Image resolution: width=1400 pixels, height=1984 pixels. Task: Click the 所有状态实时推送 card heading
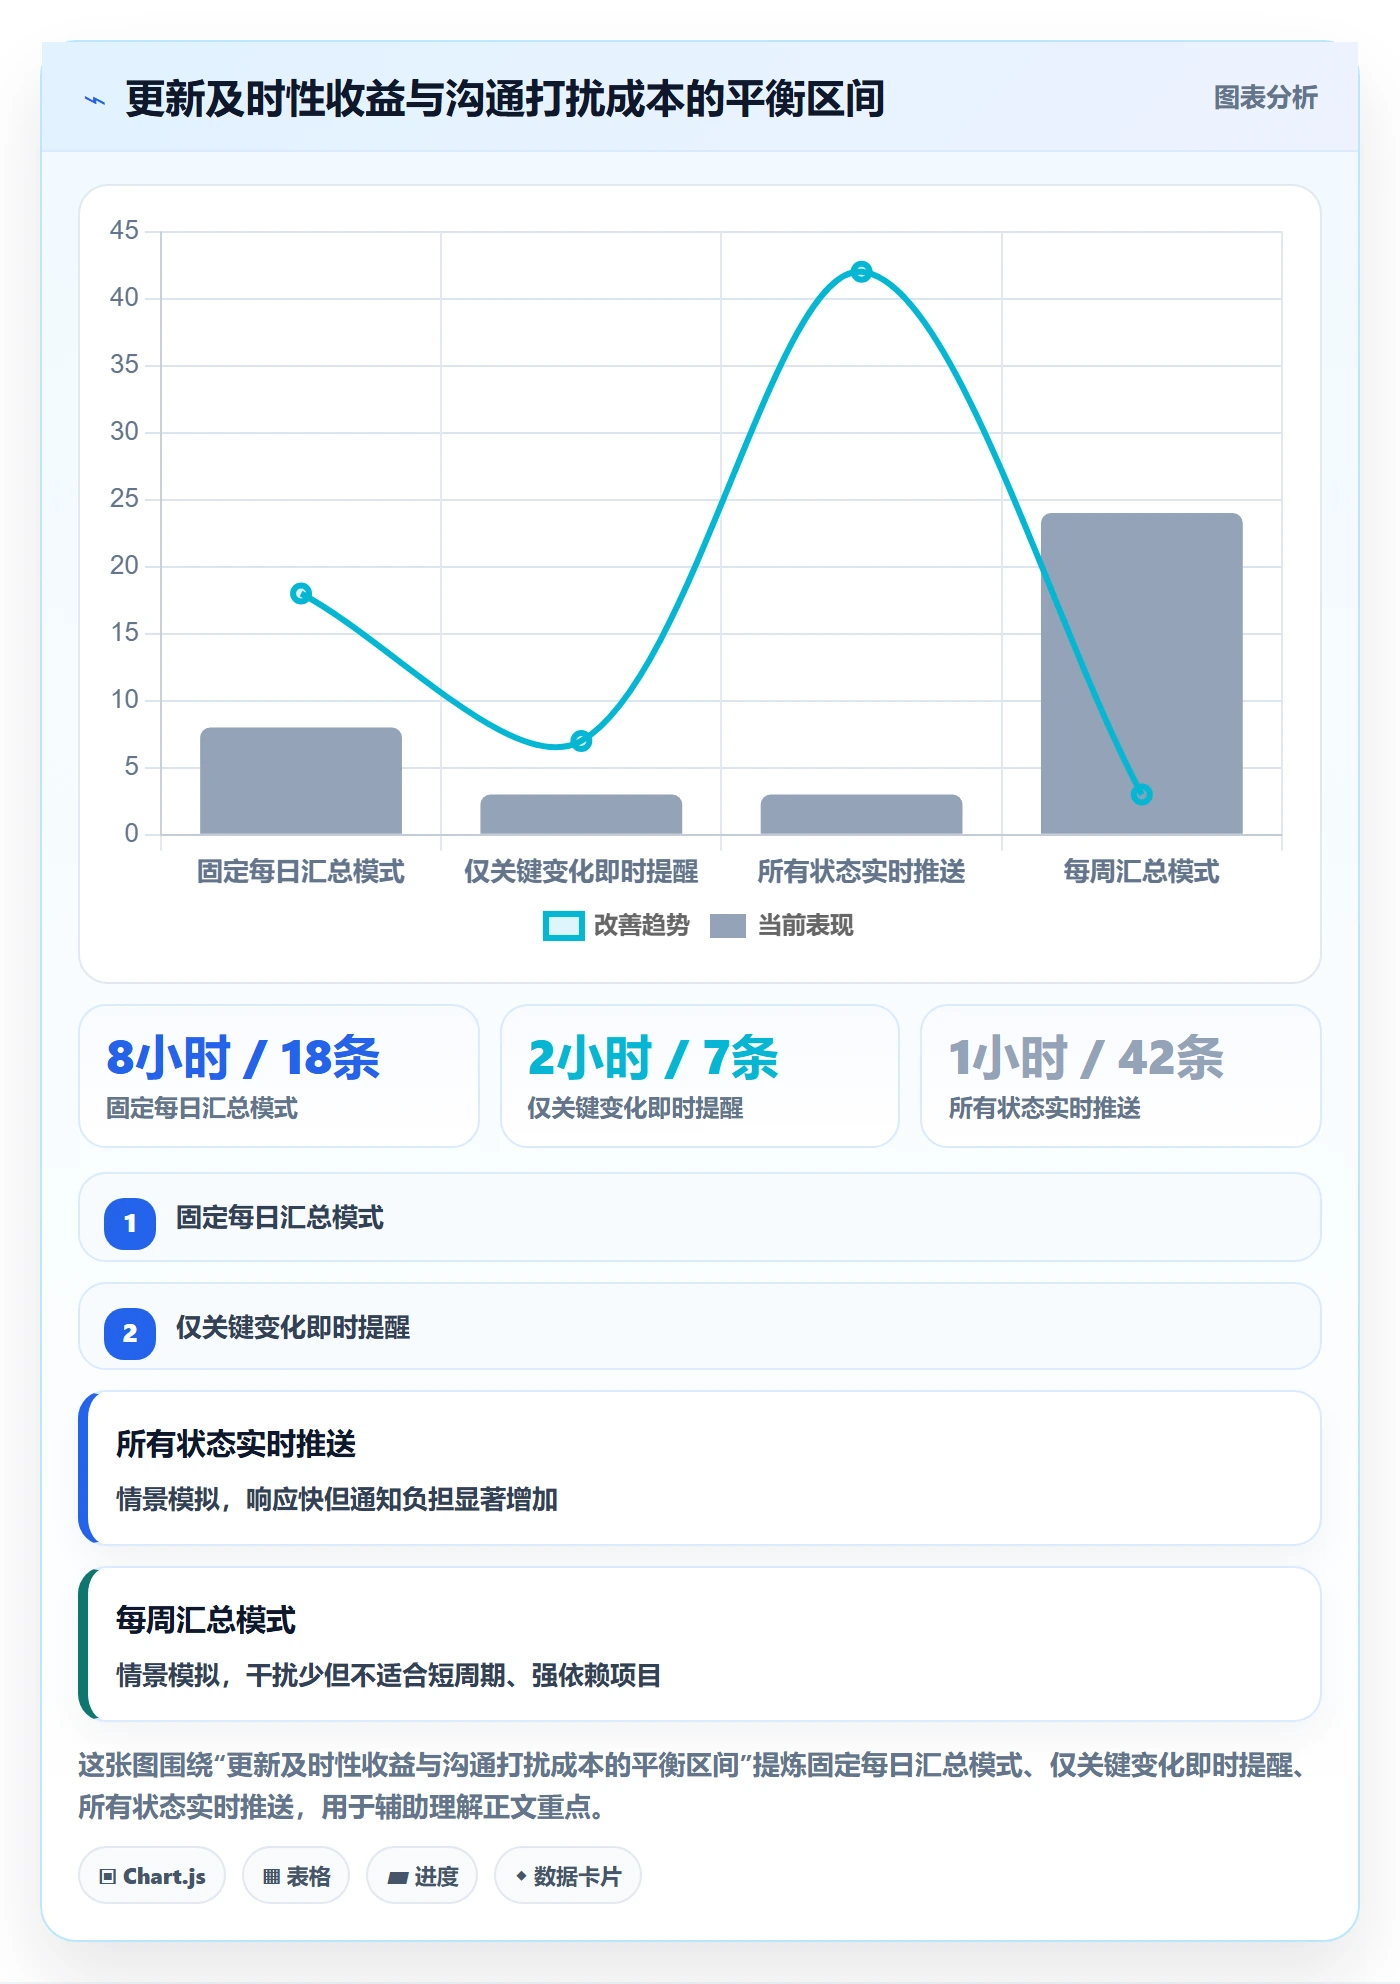(x=236, y=1444)
